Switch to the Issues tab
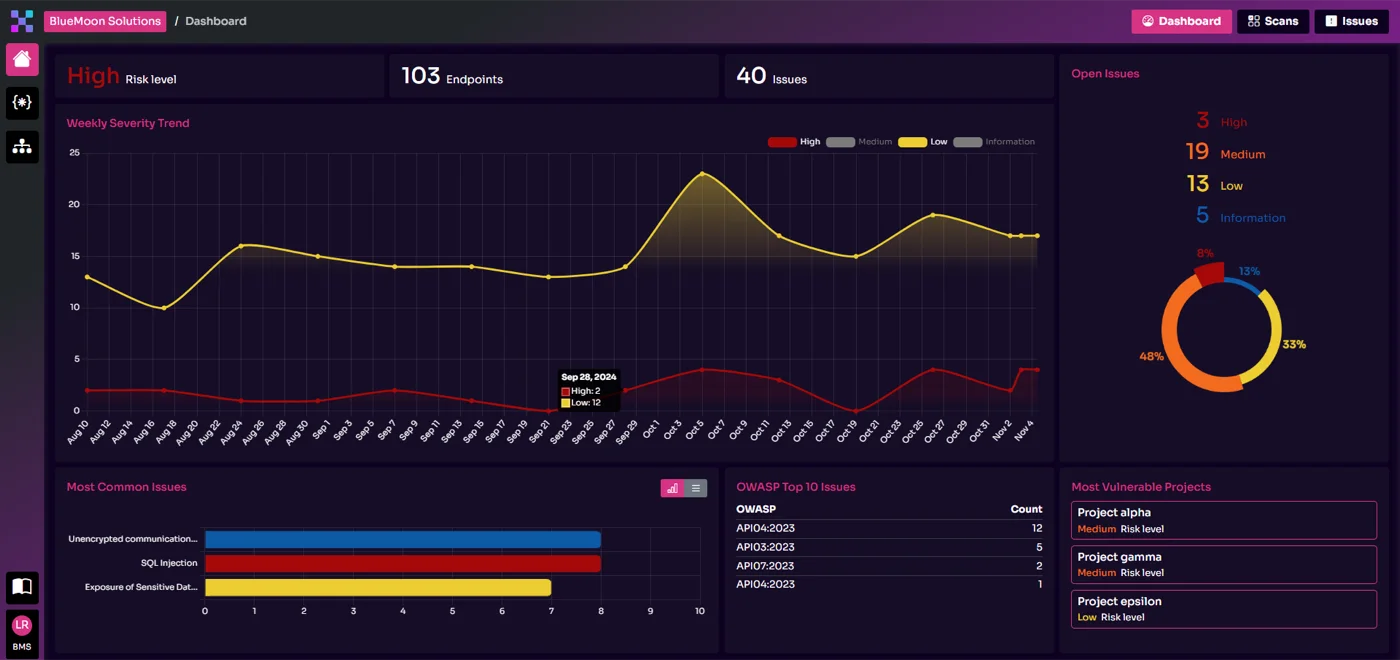Screen dimensions: 1400x660 pos(1350,20)
